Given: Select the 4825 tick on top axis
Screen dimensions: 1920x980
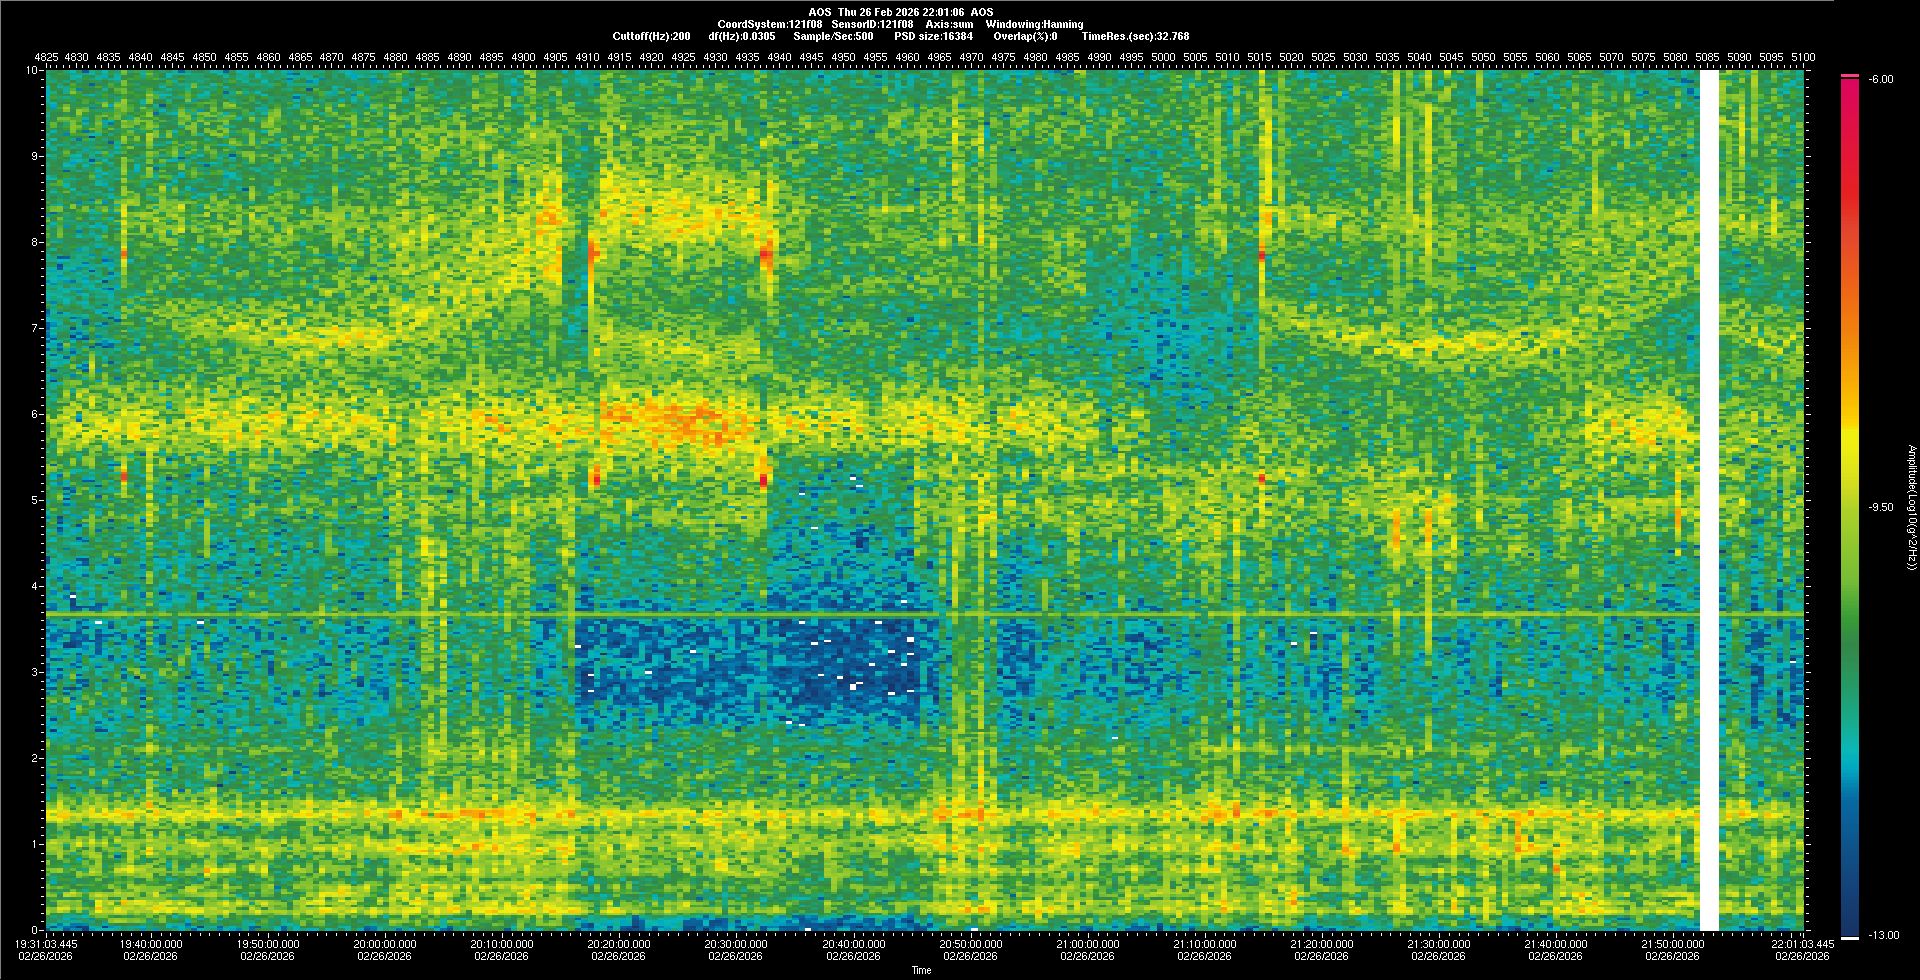Looking at the screenshot, I should click(46, 57).
